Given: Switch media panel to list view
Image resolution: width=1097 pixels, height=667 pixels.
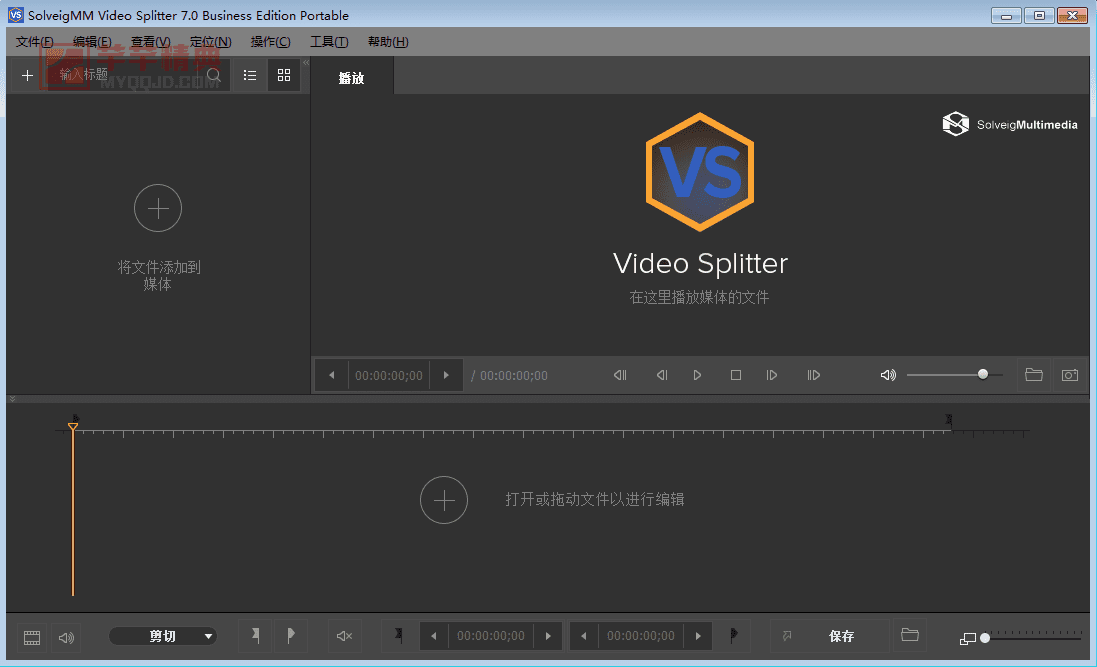Looking at the screenshot, I should click(250, 75).
